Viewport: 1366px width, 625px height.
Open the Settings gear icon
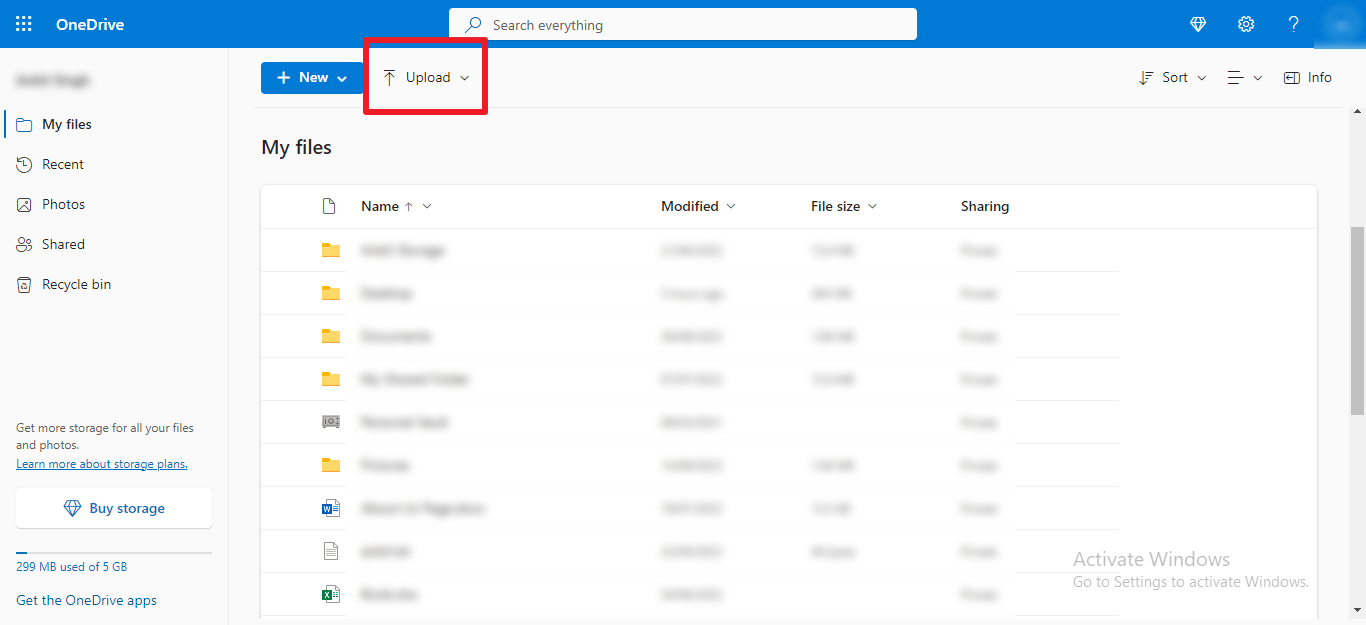[x=1245, y=23]
